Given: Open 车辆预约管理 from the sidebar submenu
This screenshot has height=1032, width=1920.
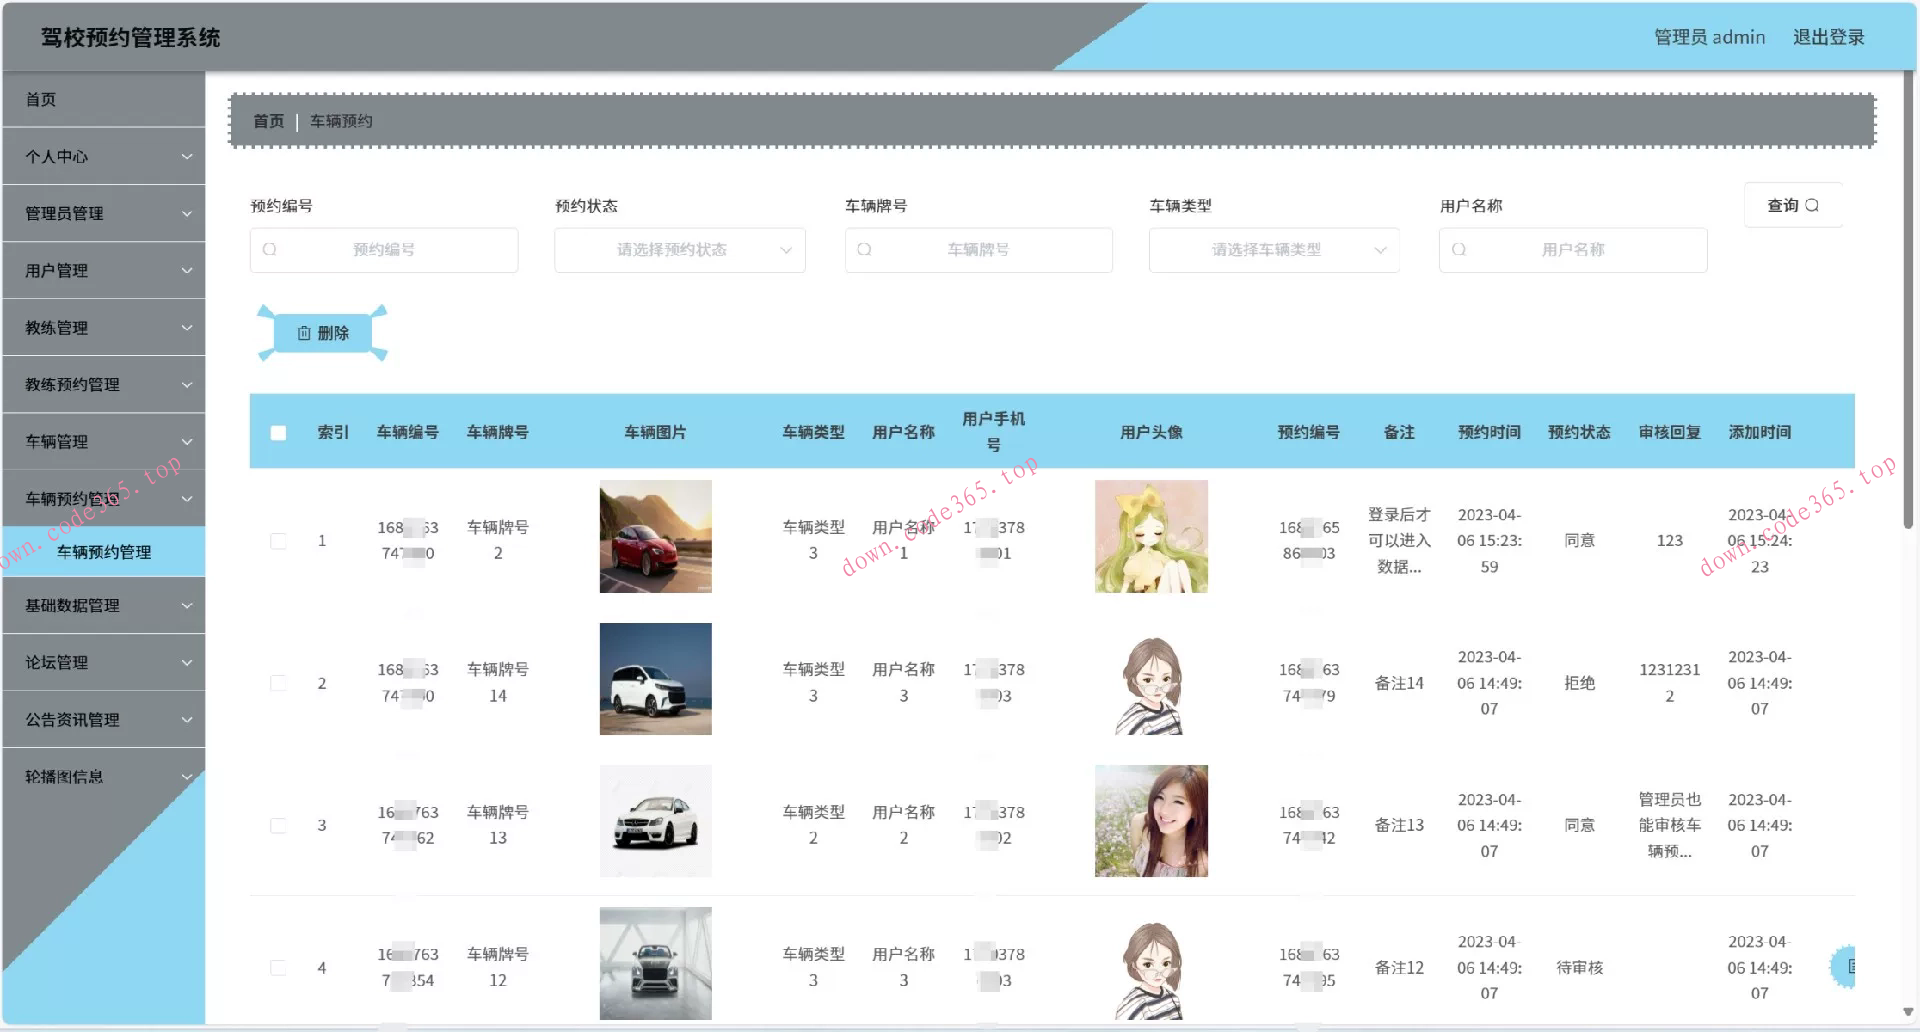Looking at the screenshot, I should tap(103, 551).
